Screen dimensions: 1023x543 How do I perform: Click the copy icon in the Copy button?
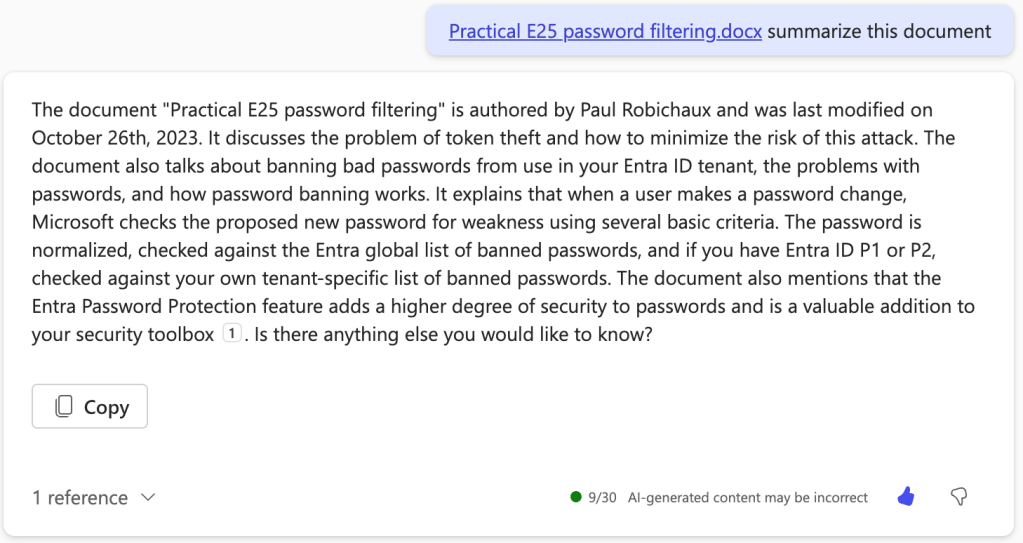(64, 407)
